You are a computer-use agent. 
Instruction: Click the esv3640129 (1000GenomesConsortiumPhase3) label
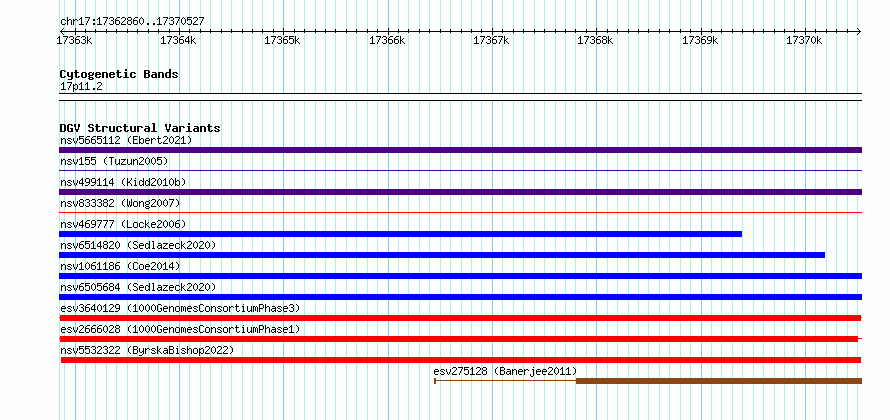pos(180,308)
